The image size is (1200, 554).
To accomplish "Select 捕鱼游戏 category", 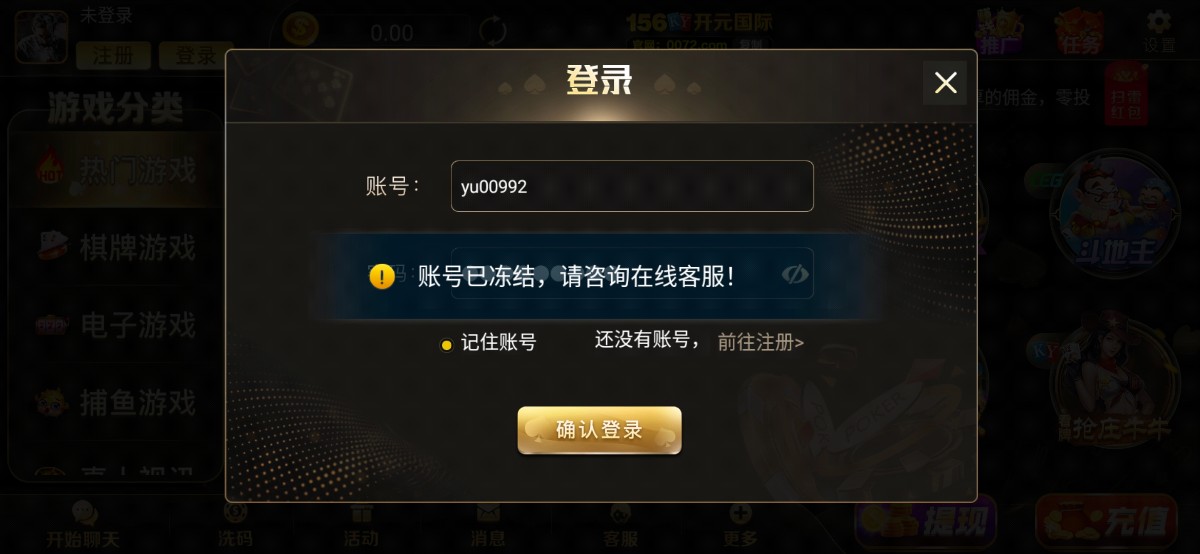I will [x=116, y=403].
